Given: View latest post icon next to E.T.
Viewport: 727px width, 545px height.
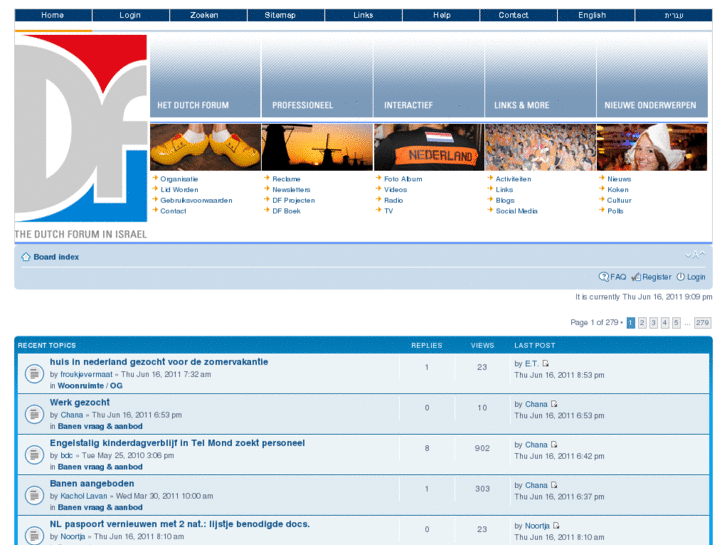Looking at the screenshot, I should pos(545,364).
